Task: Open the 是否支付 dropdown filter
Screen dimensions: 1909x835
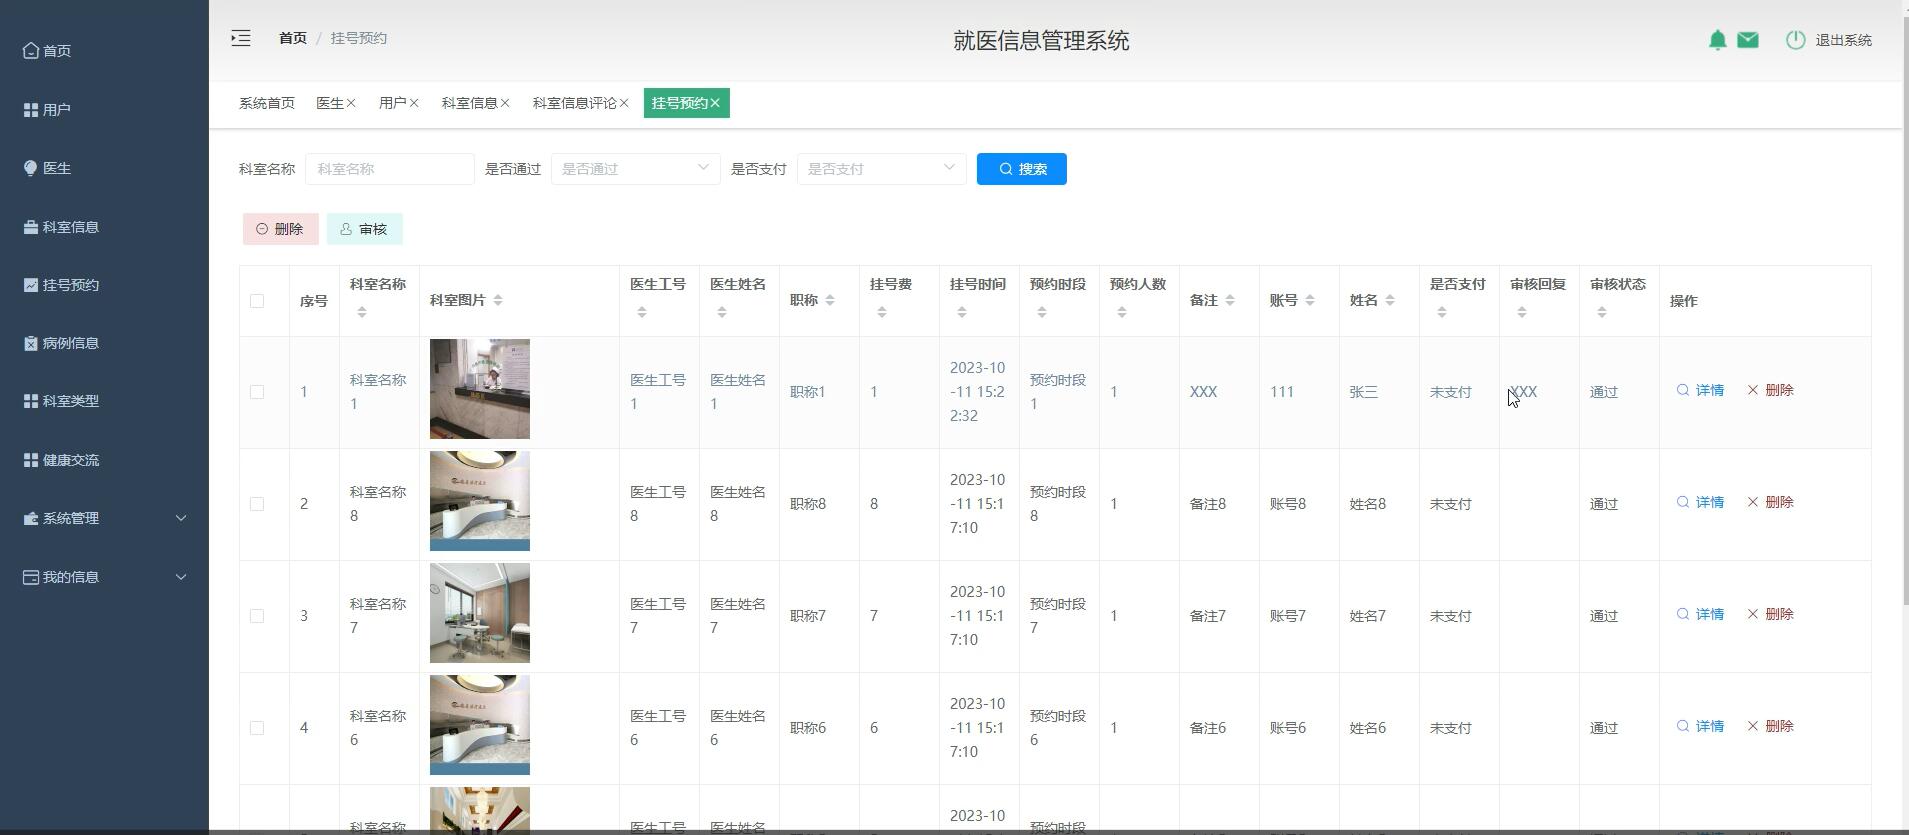Action: coord(881,169)
